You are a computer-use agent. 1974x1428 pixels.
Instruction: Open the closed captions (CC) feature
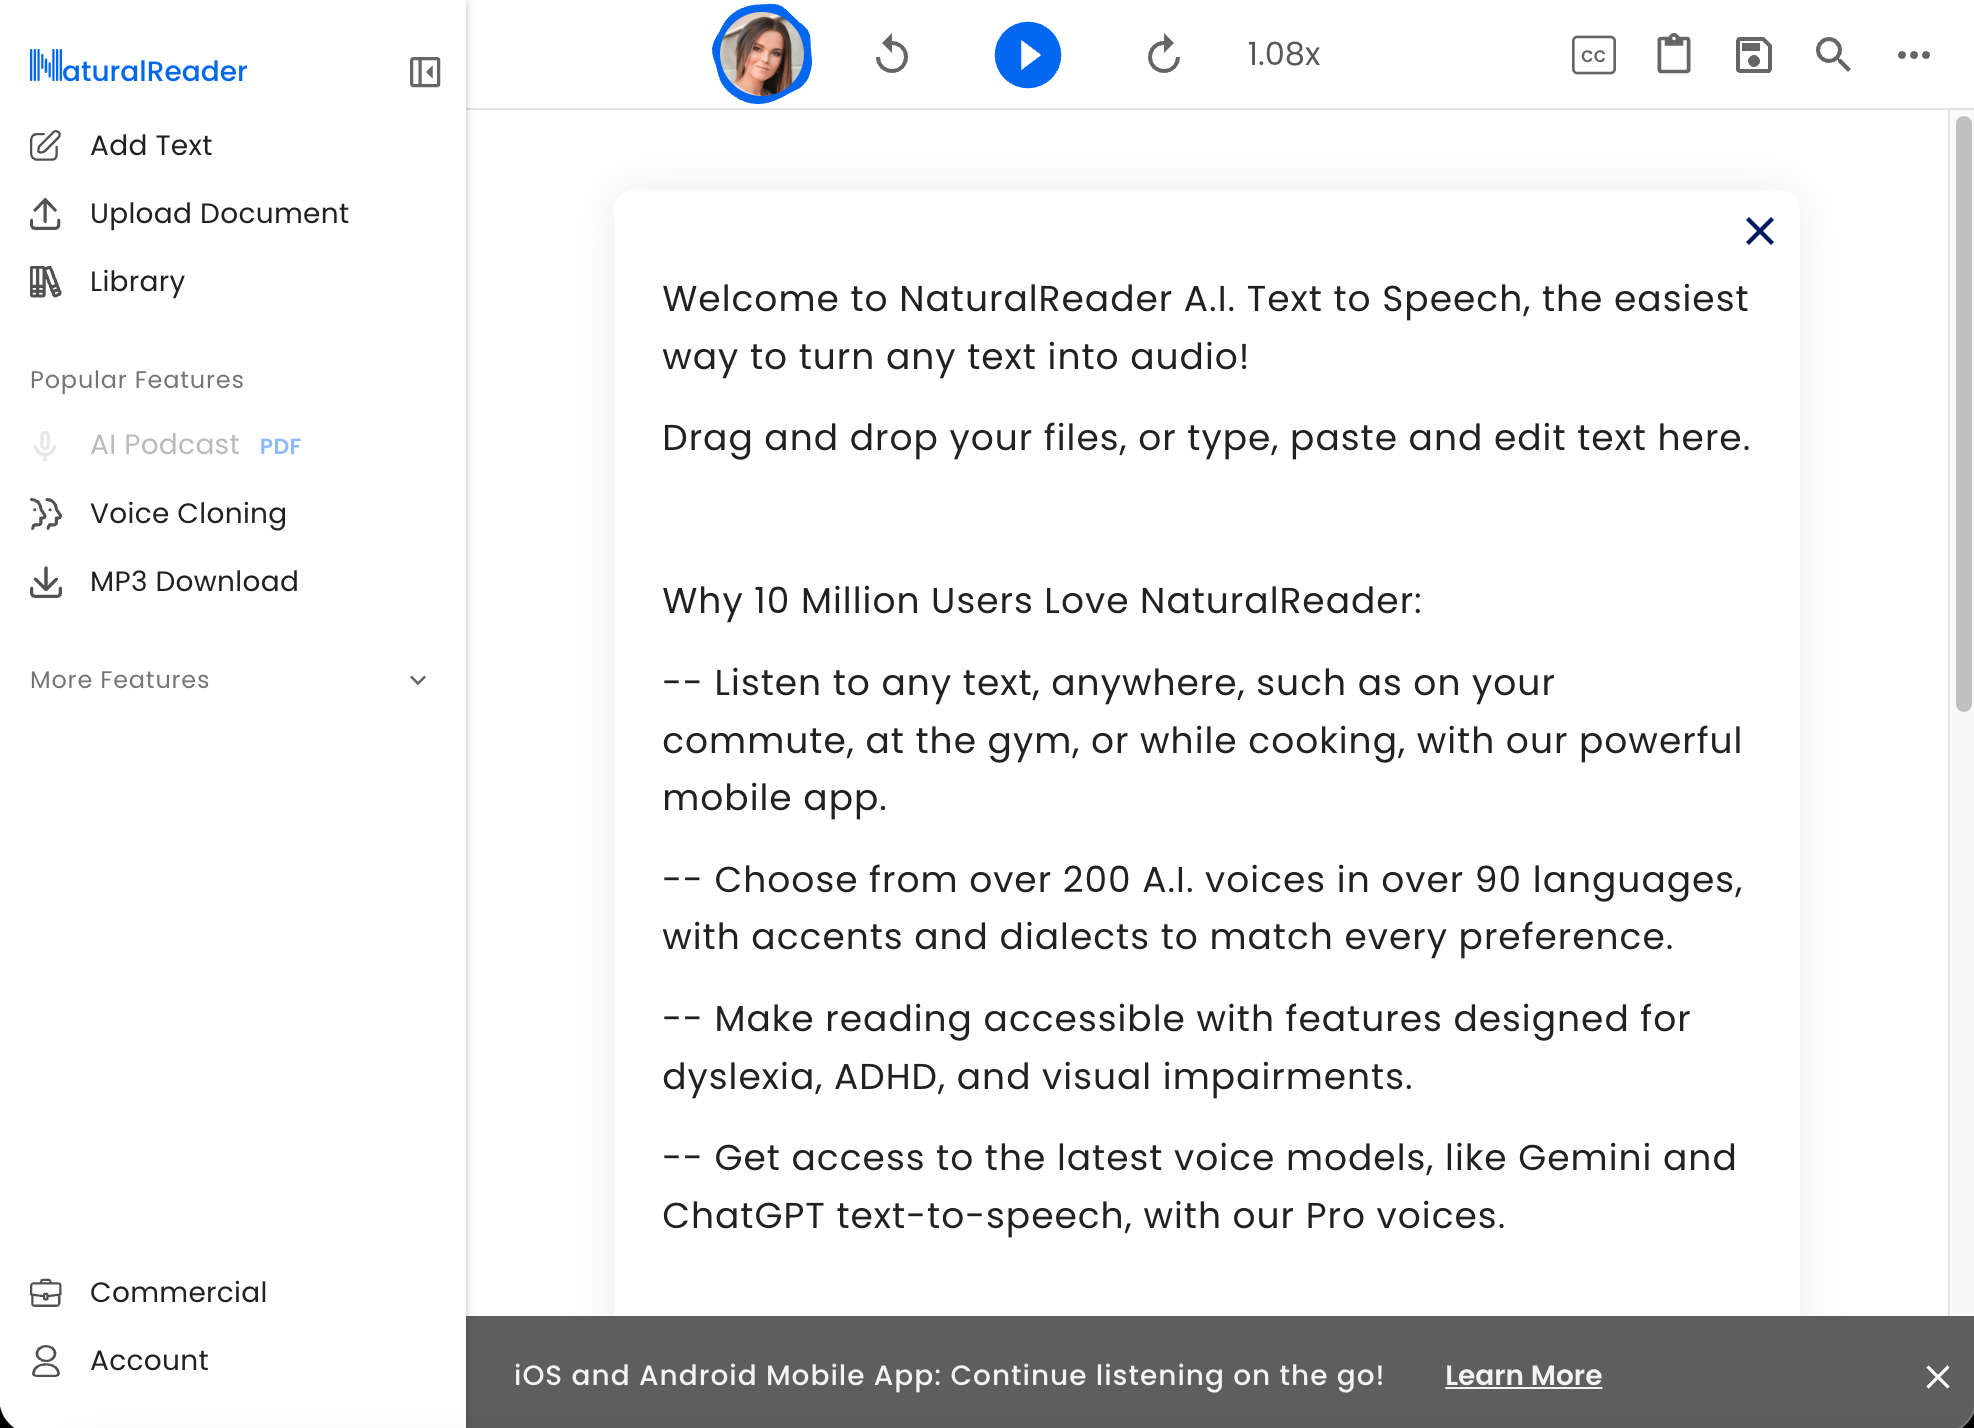pyautogui.click(x=1592, y=55)
